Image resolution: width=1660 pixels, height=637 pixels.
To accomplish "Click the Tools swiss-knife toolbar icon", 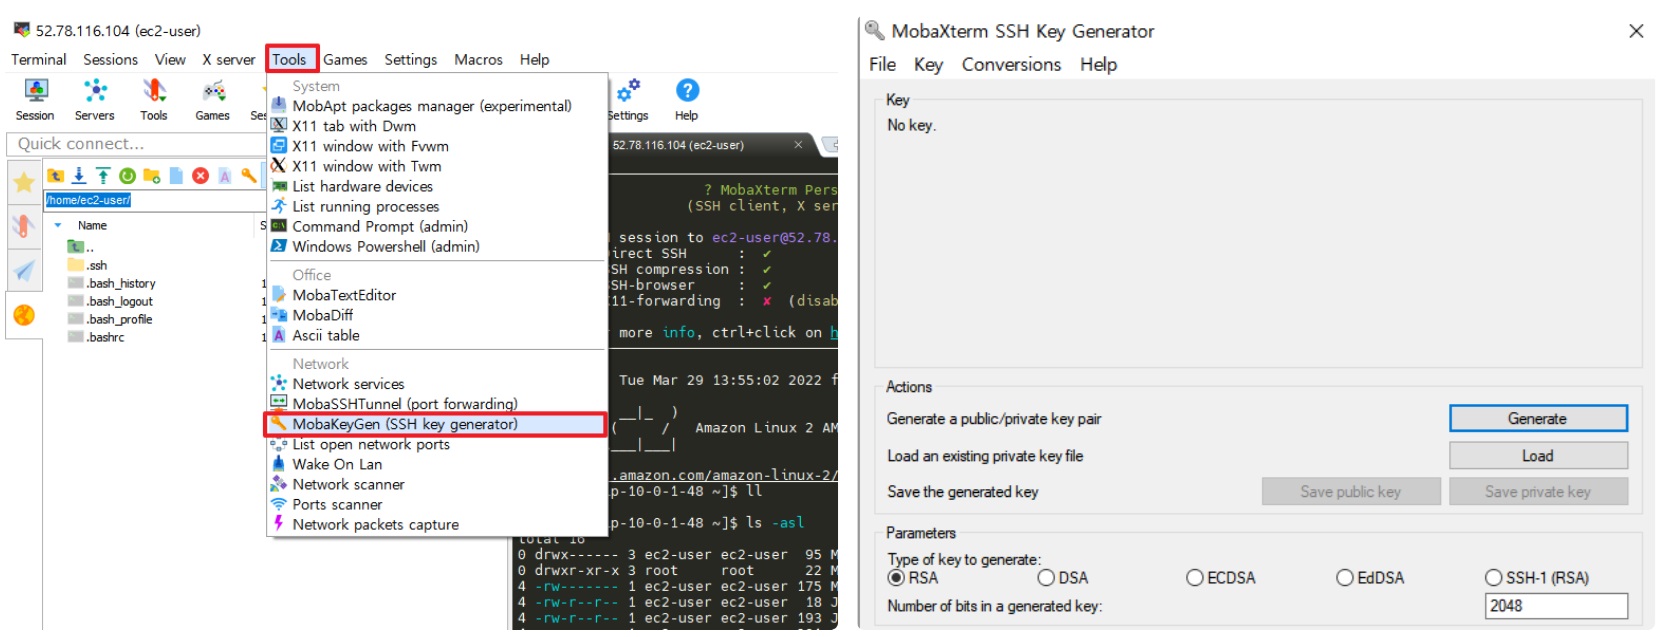I will click(154, 99).
